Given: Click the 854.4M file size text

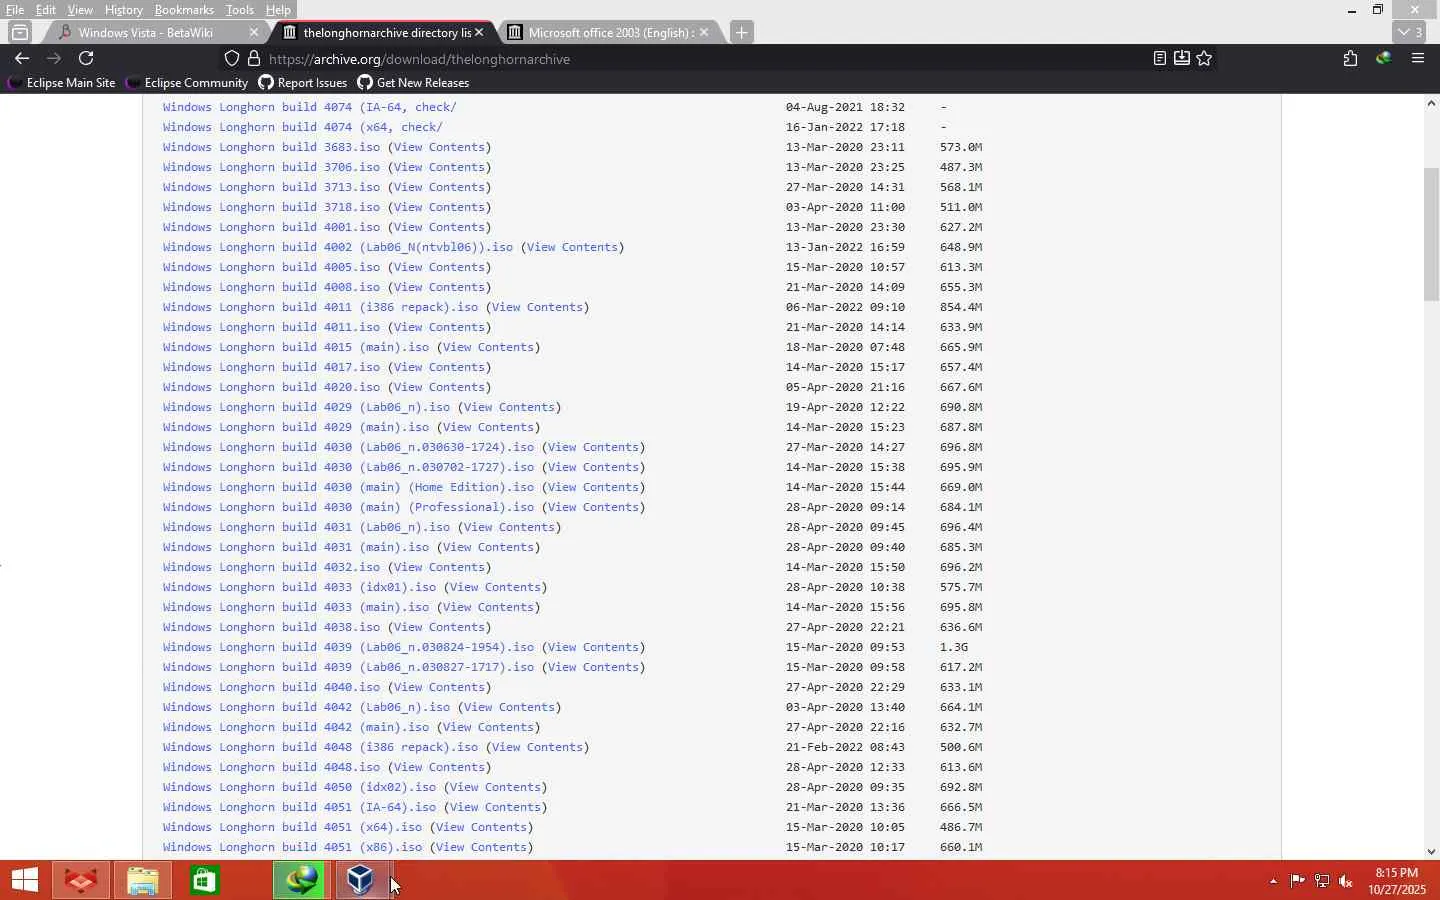Looking at the screenshot, I should [x=961, y=307].
